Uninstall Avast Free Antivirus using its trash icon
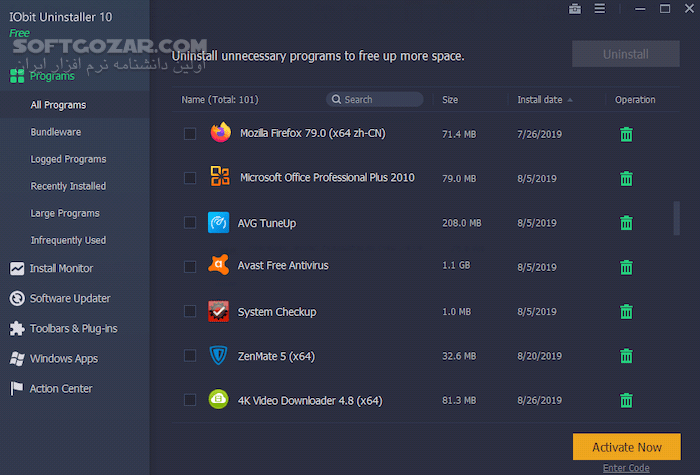This screenshot has height=475, width=700. (x=626, y=267)
